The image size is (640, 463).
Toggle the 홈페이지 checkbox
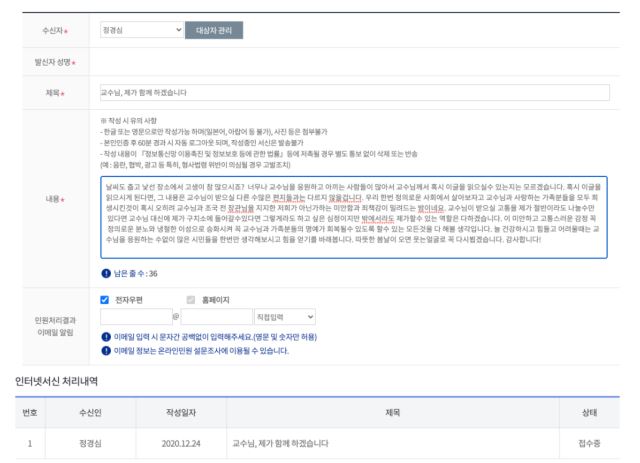[191, 300]
